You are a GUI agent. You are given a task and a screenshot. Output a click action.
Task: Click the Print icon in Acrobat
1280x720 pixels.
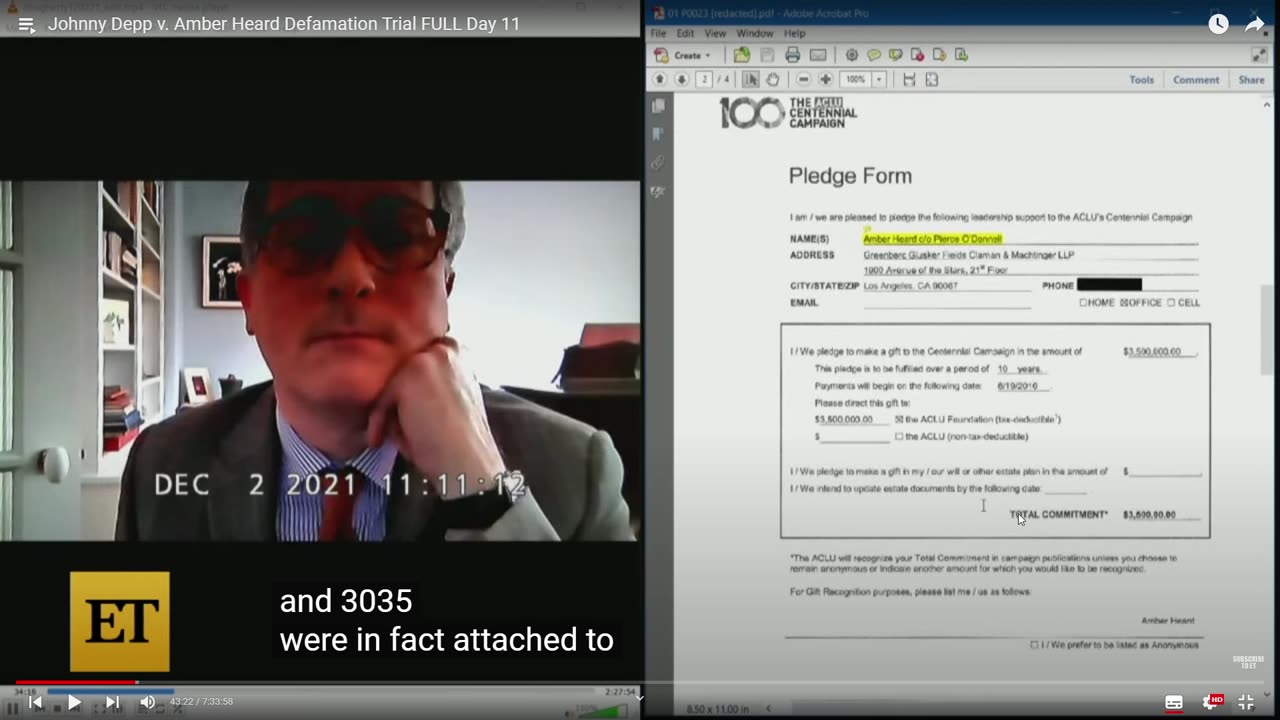tap(792, 55)
